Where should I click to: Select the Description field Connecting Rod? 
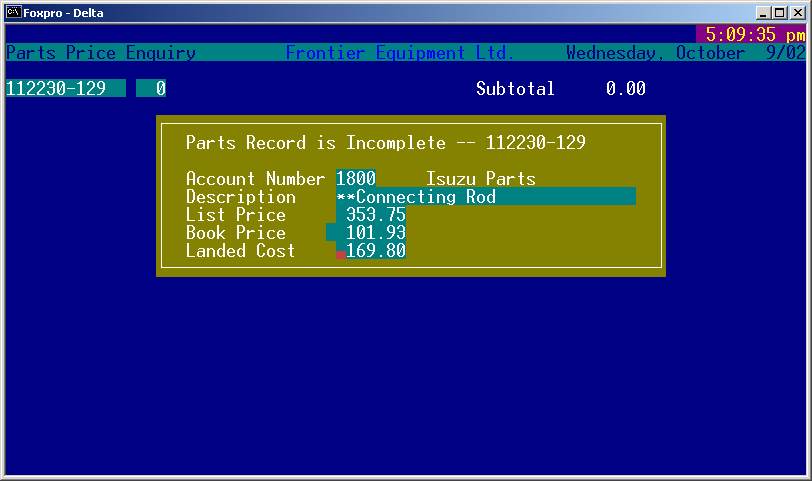pyautogui.click(x=485, y=197)
